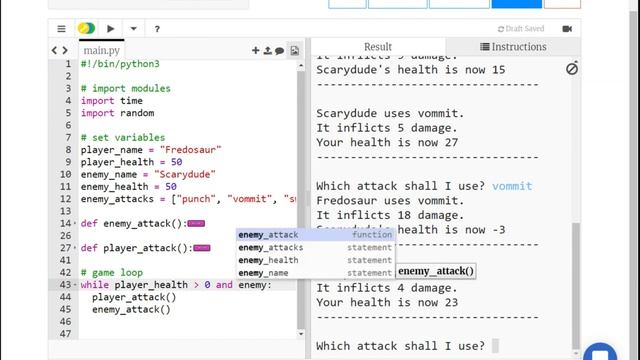Switch to the Result tab

(378, 47)
